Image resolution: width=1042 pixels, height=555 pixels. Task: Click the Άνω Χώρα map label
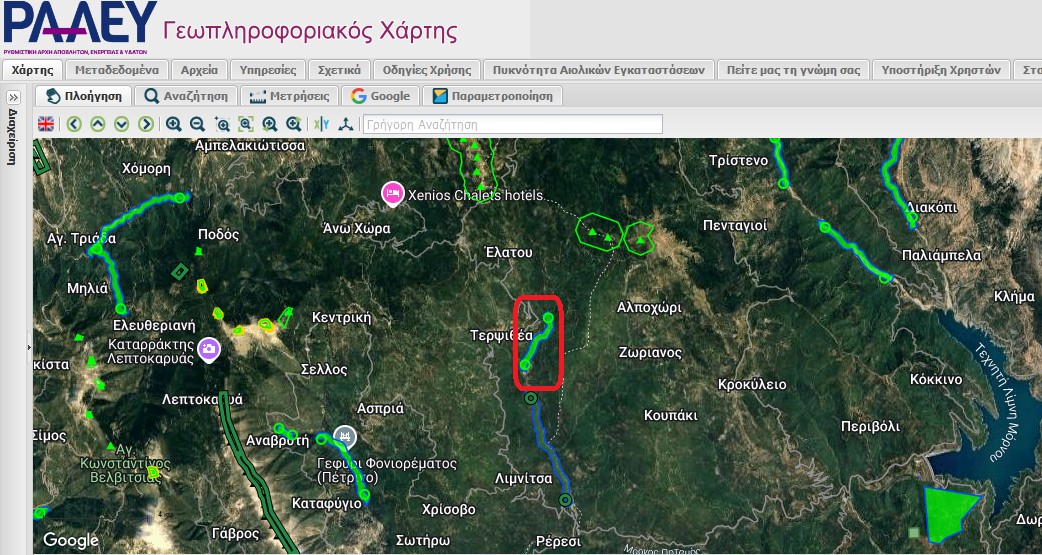[x=356, y=229]
